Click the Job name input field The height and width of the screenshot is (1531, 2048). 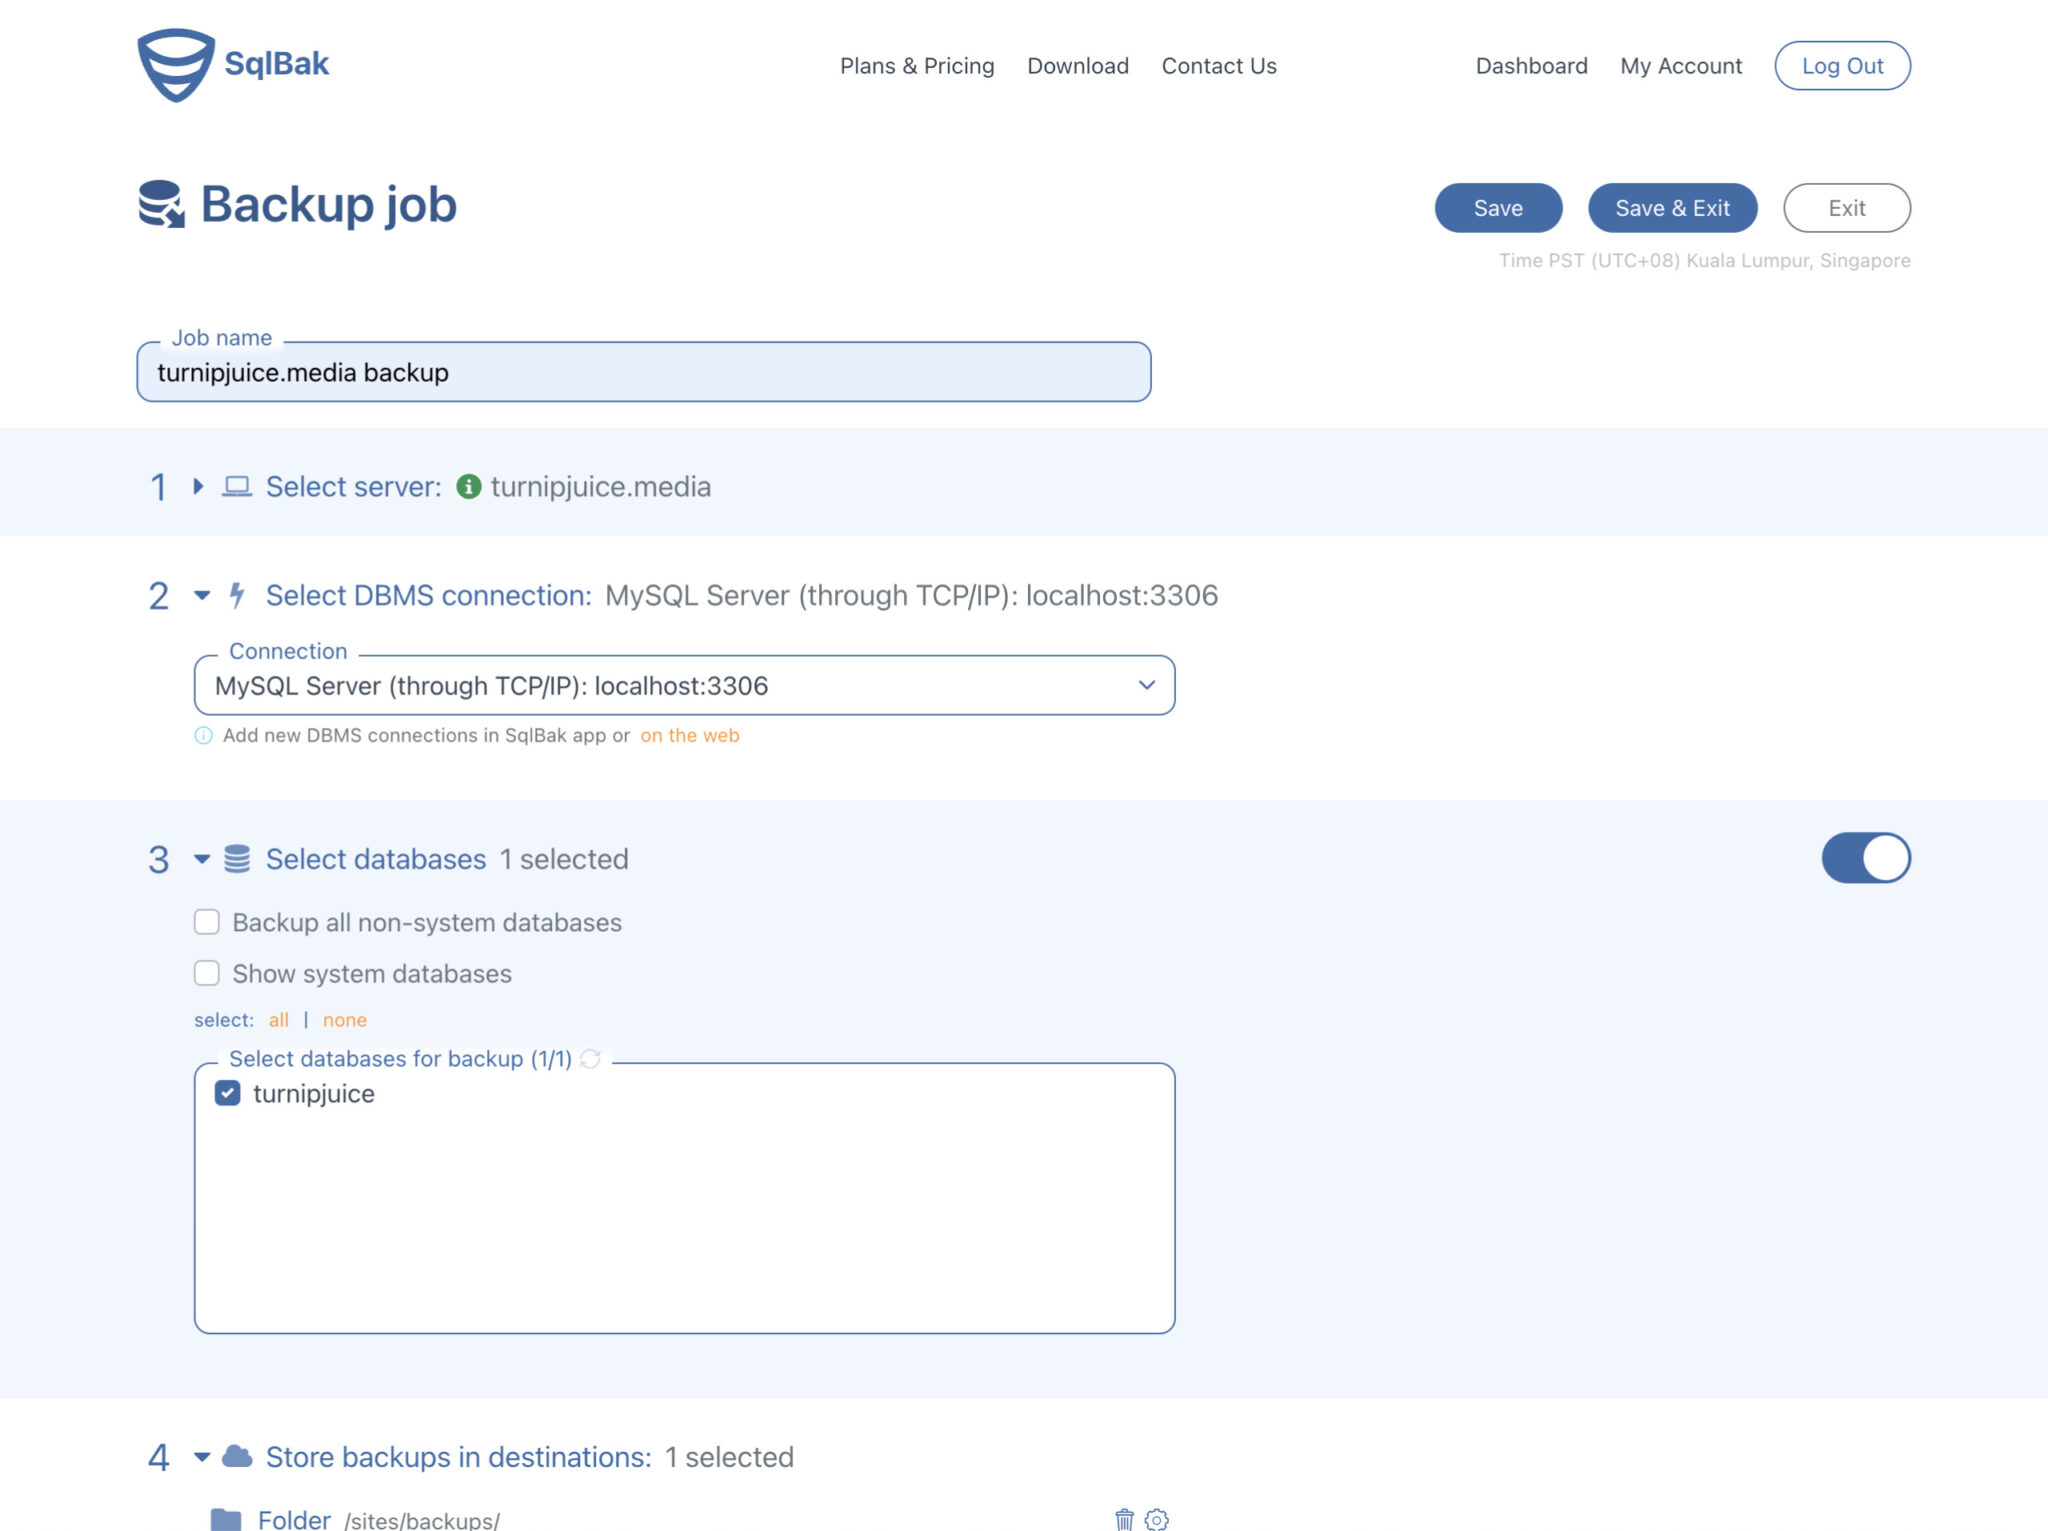643,371
